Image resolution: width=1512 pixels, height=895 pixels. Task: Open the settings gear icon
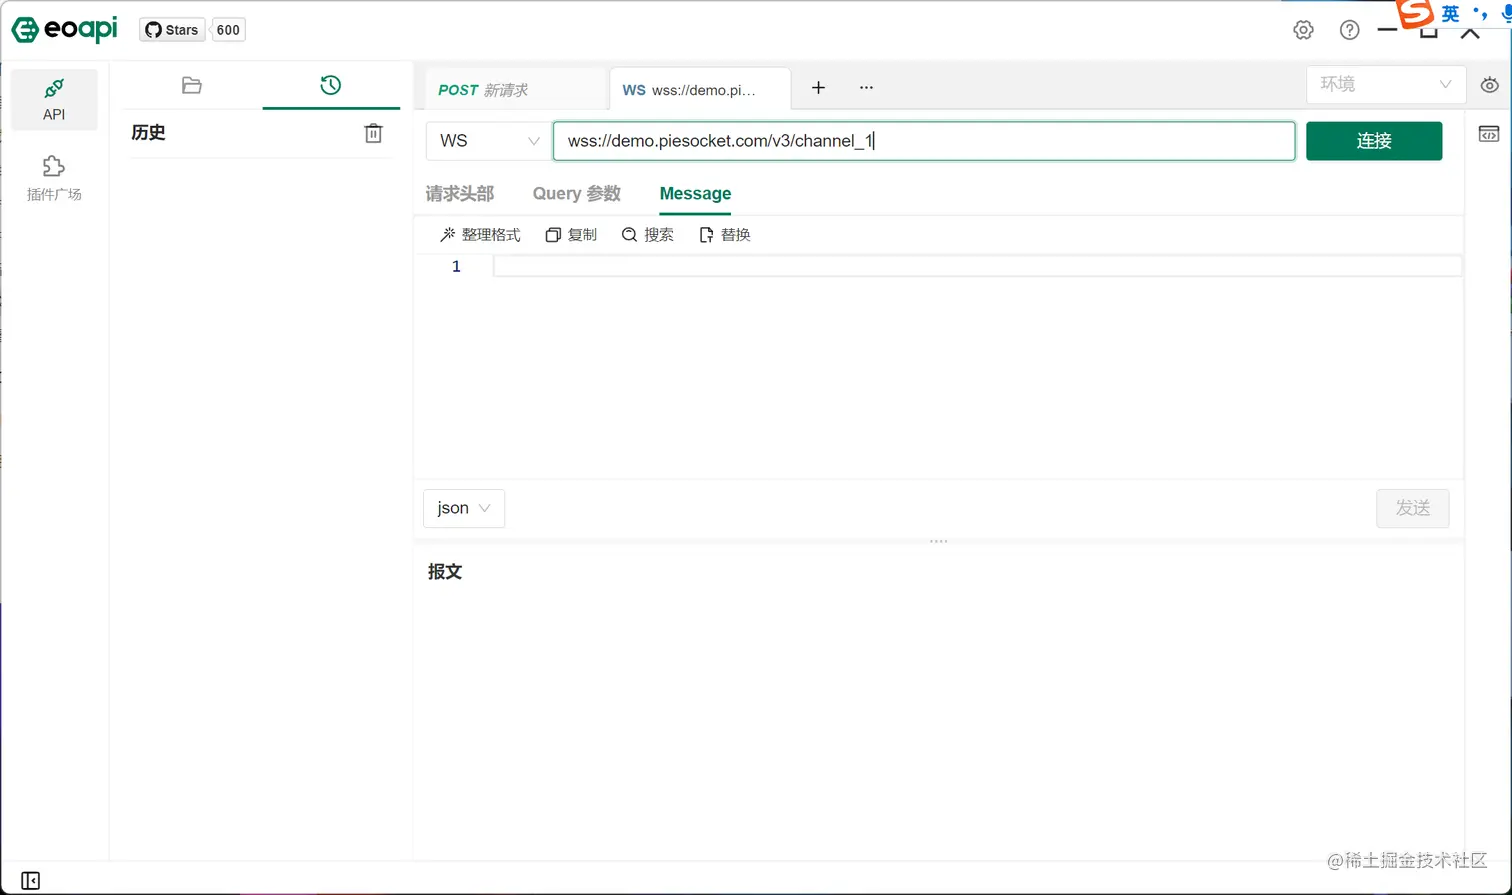pyautogui.click(x=1303, y=30)
